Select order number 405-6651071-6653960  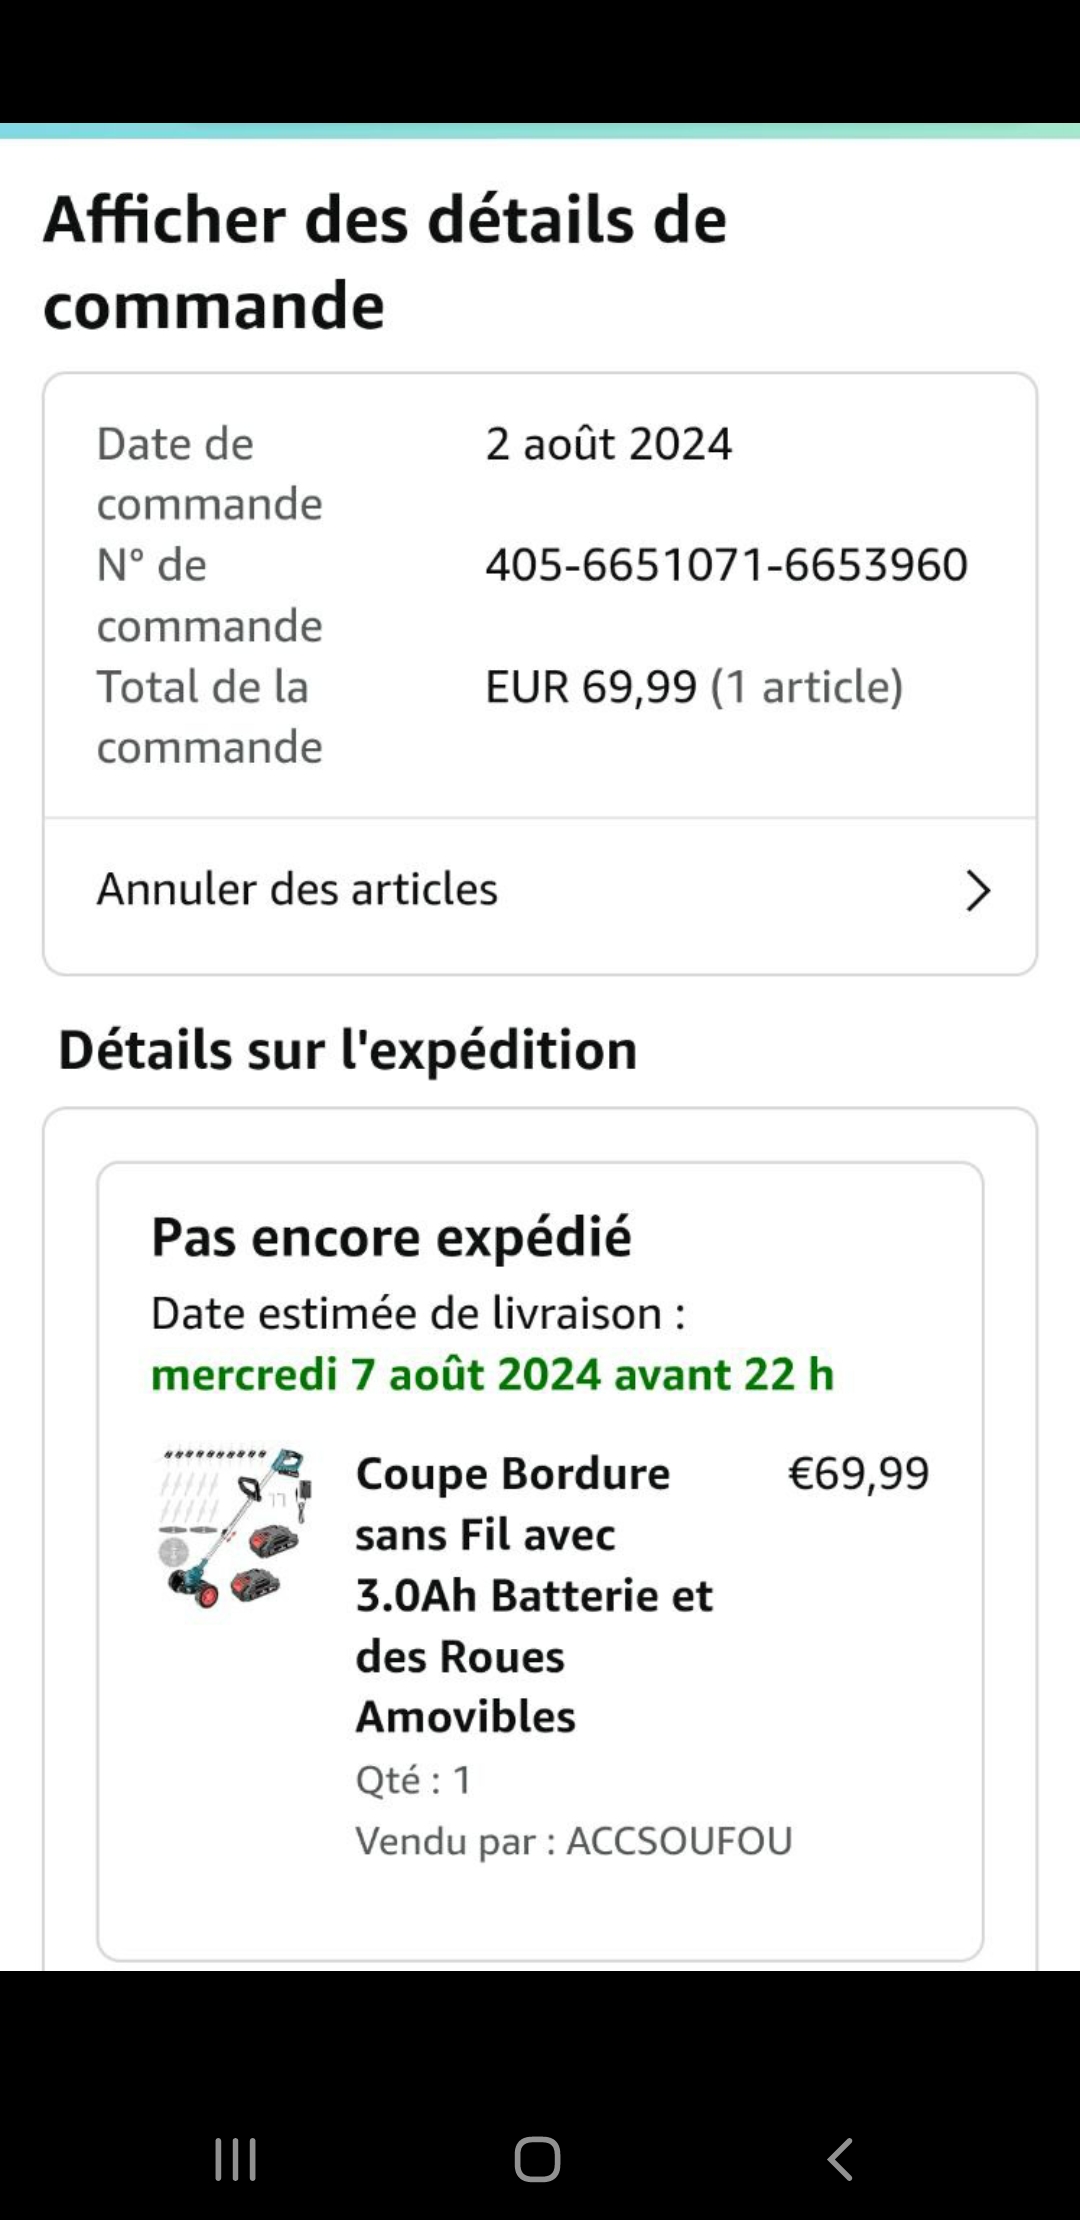point(726,565)
